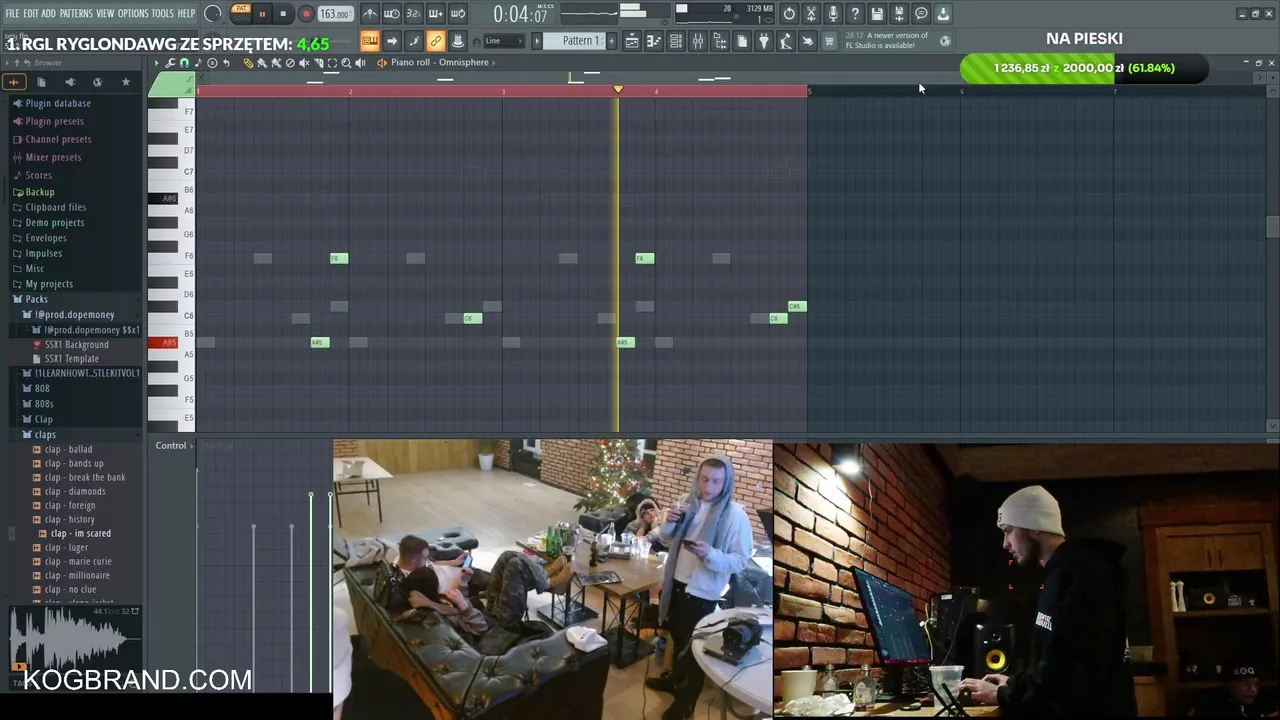Toggle the link-to-controller chain icon
Viewport: 1280px width, 720px height.
pos(436,41)
